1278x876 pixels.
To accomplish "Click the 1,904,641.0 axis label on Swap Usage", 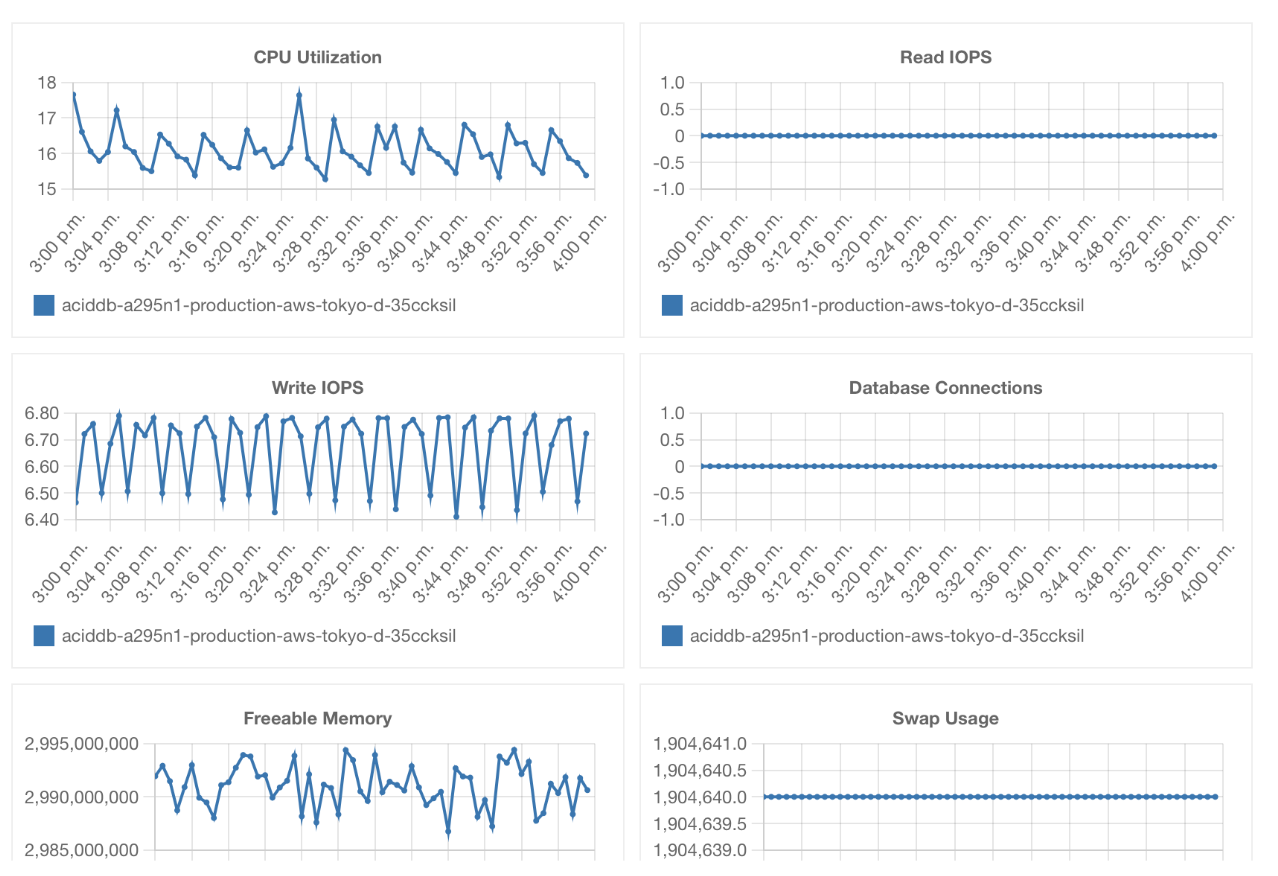I will pos(700,745).
